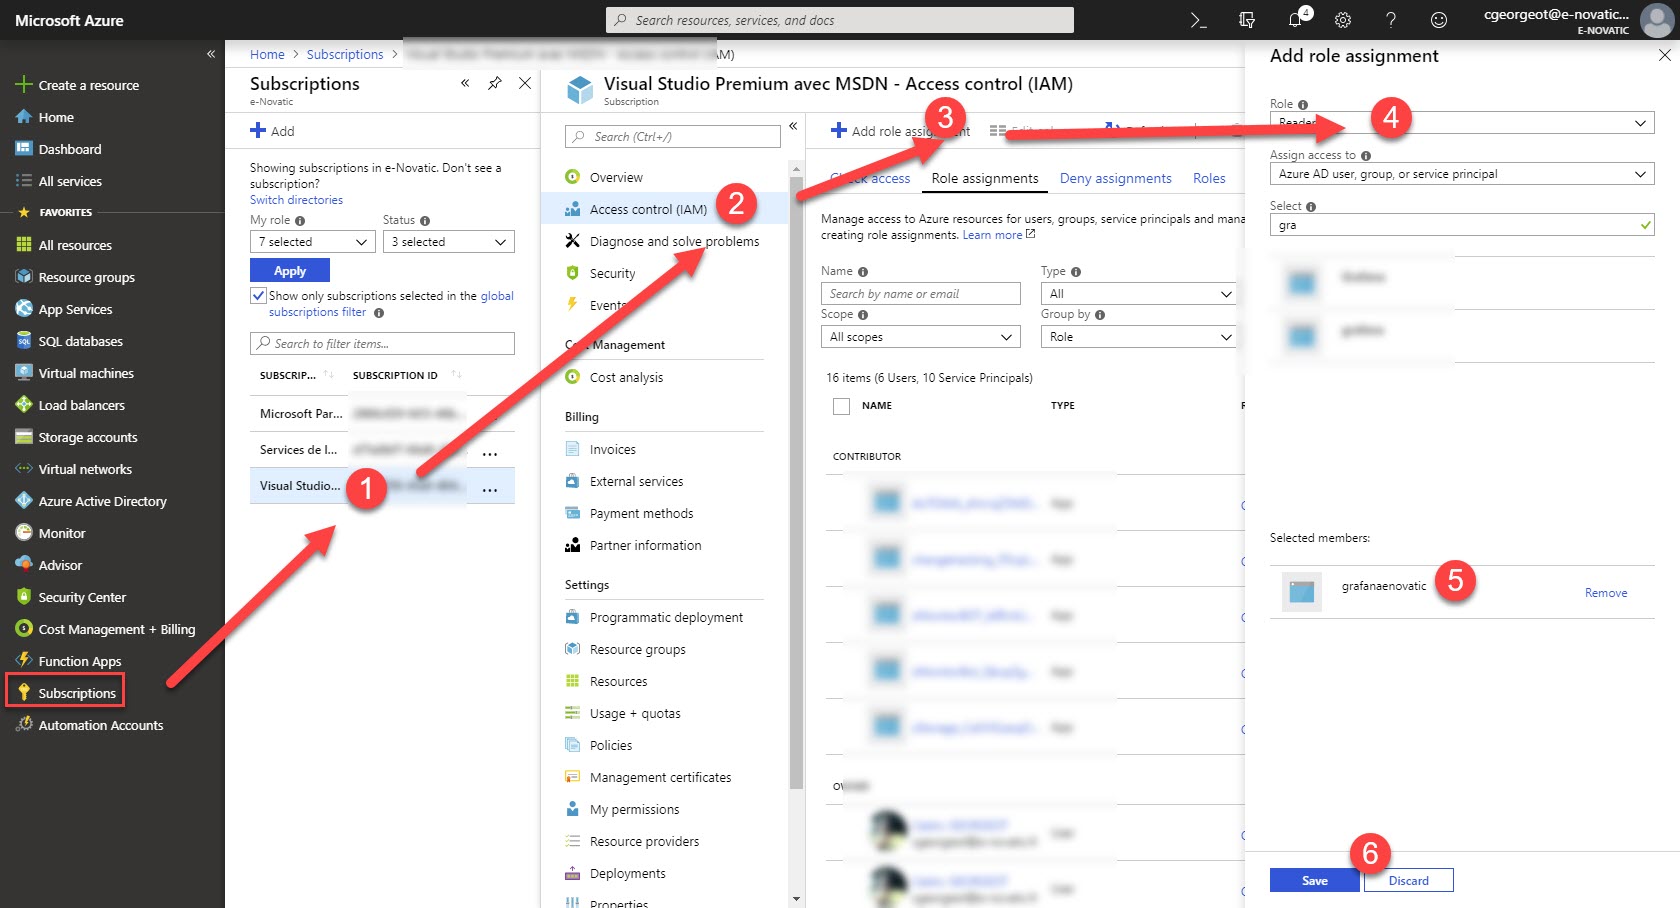This screenshot has height=908, width=1680.
Task: Open the Status 3 selected dropdown
Action: 449,242
